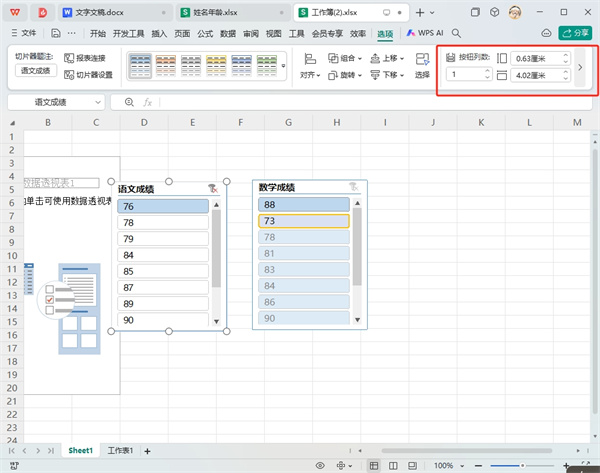
Task: Click the WPS AI button
Action: click(x=425, y=33)
